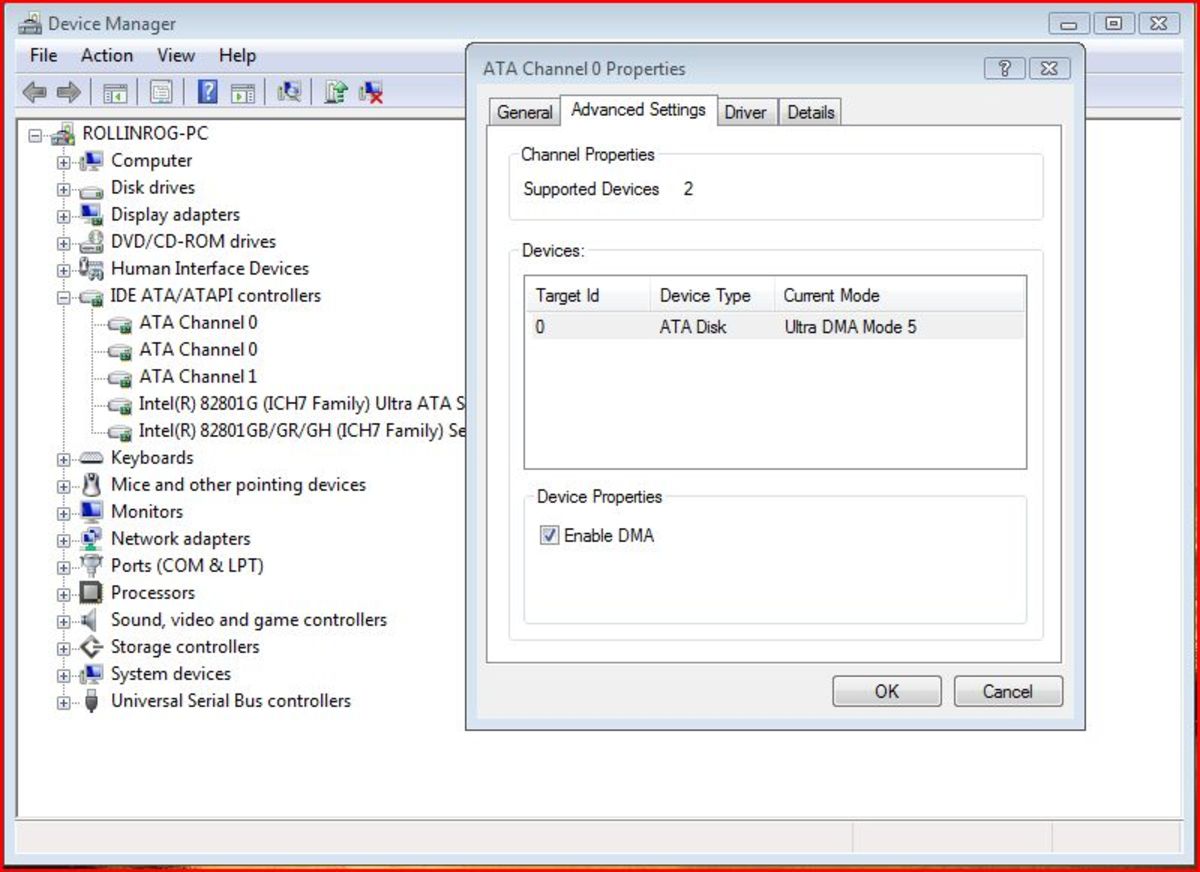Uncheck the Enable DMA checkbox
The height and width of the screenshot is (872, 1200).
coord(548,535)
